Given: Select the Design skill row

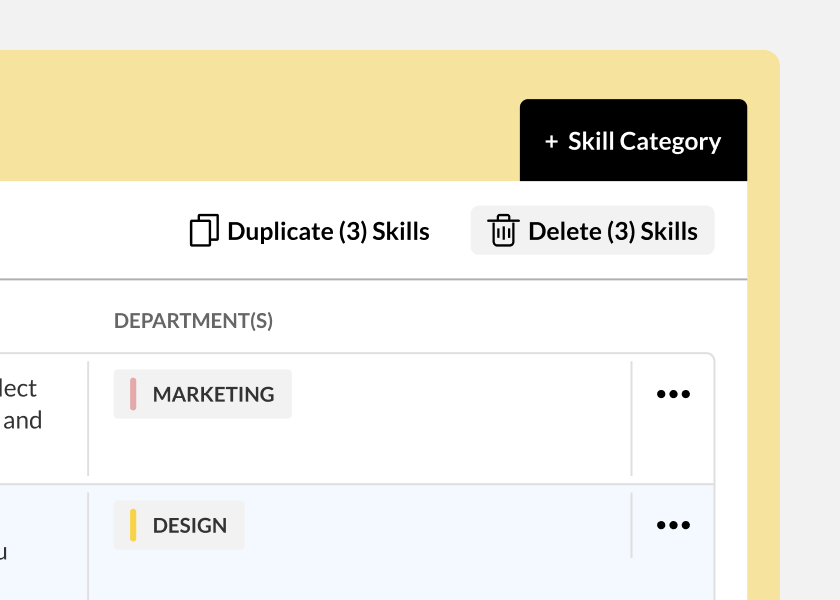Looking at the screenshot, I should 400,524.
